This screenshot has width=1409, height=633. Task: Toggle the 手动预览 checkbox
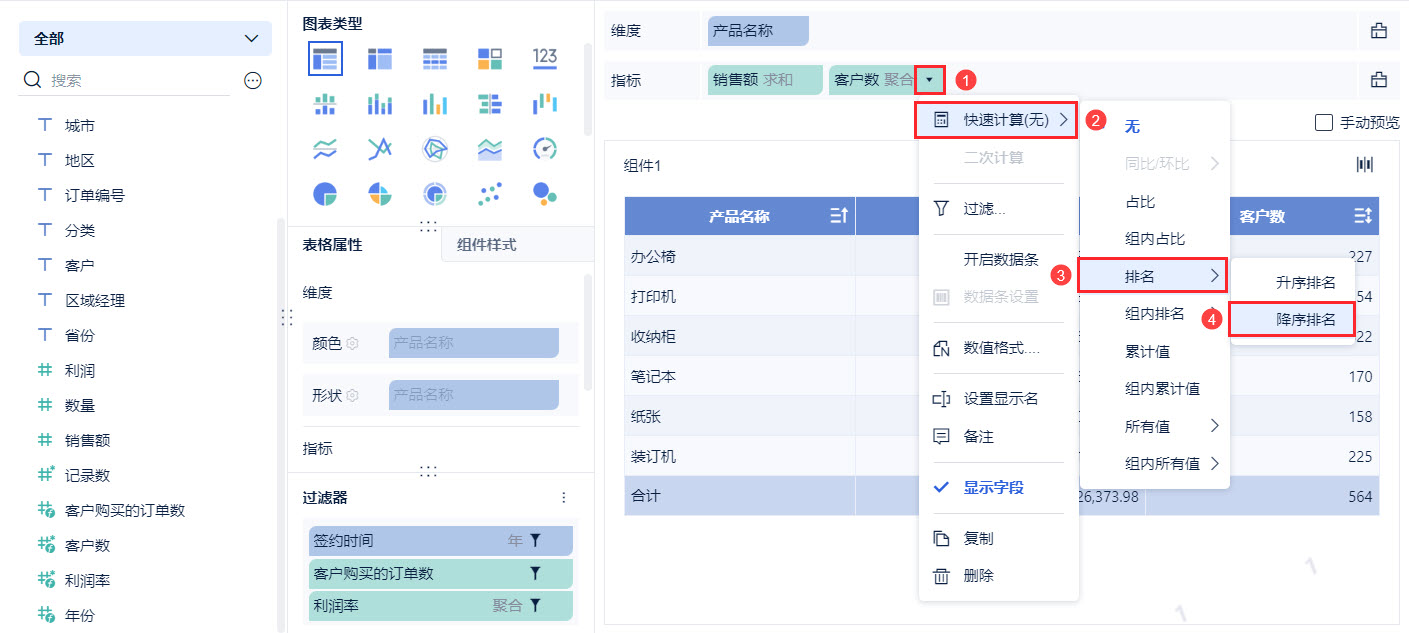coord(1324,122)
